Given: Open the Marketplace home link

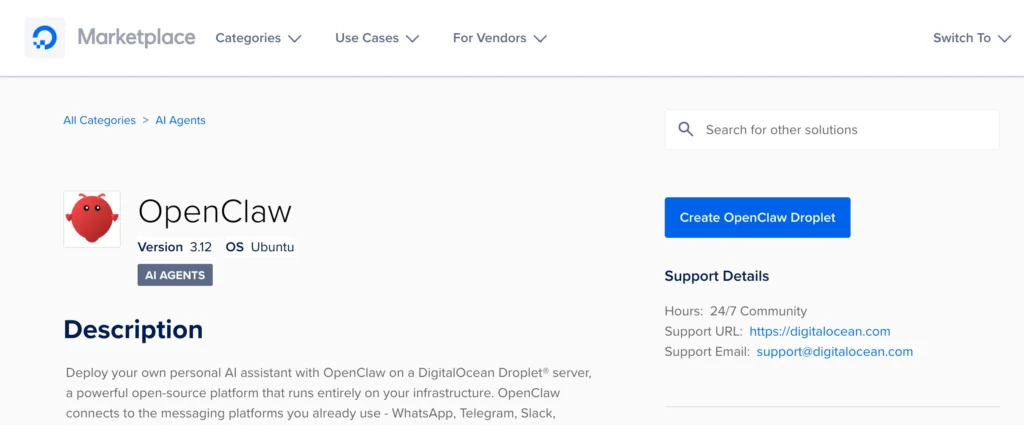Looking at the screenshot, I should point(136,37).
